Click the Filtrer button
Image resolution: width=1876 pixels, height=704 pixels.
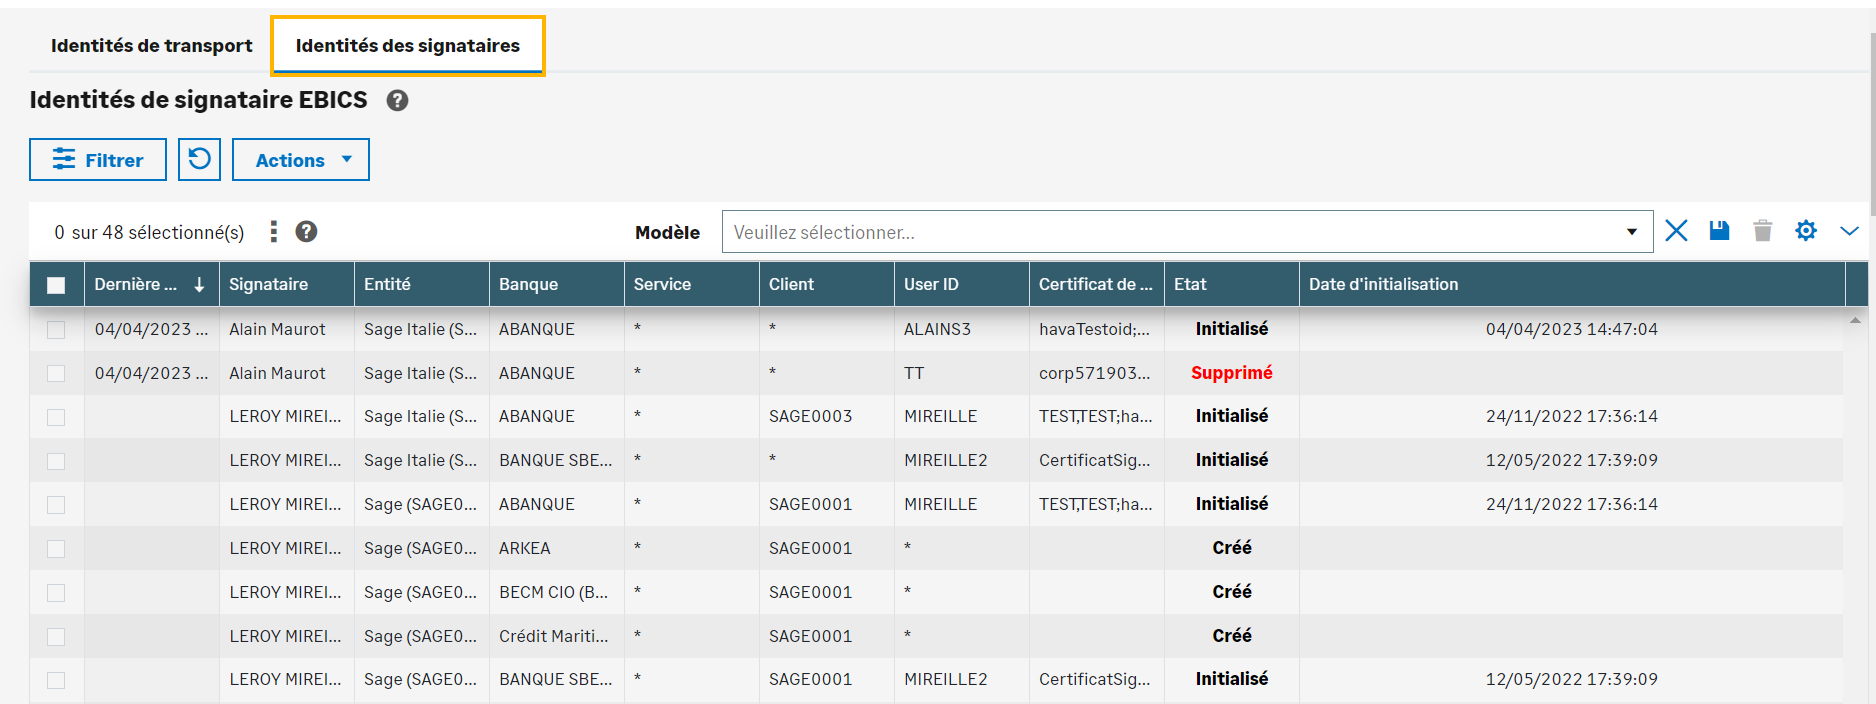[98, 160]
